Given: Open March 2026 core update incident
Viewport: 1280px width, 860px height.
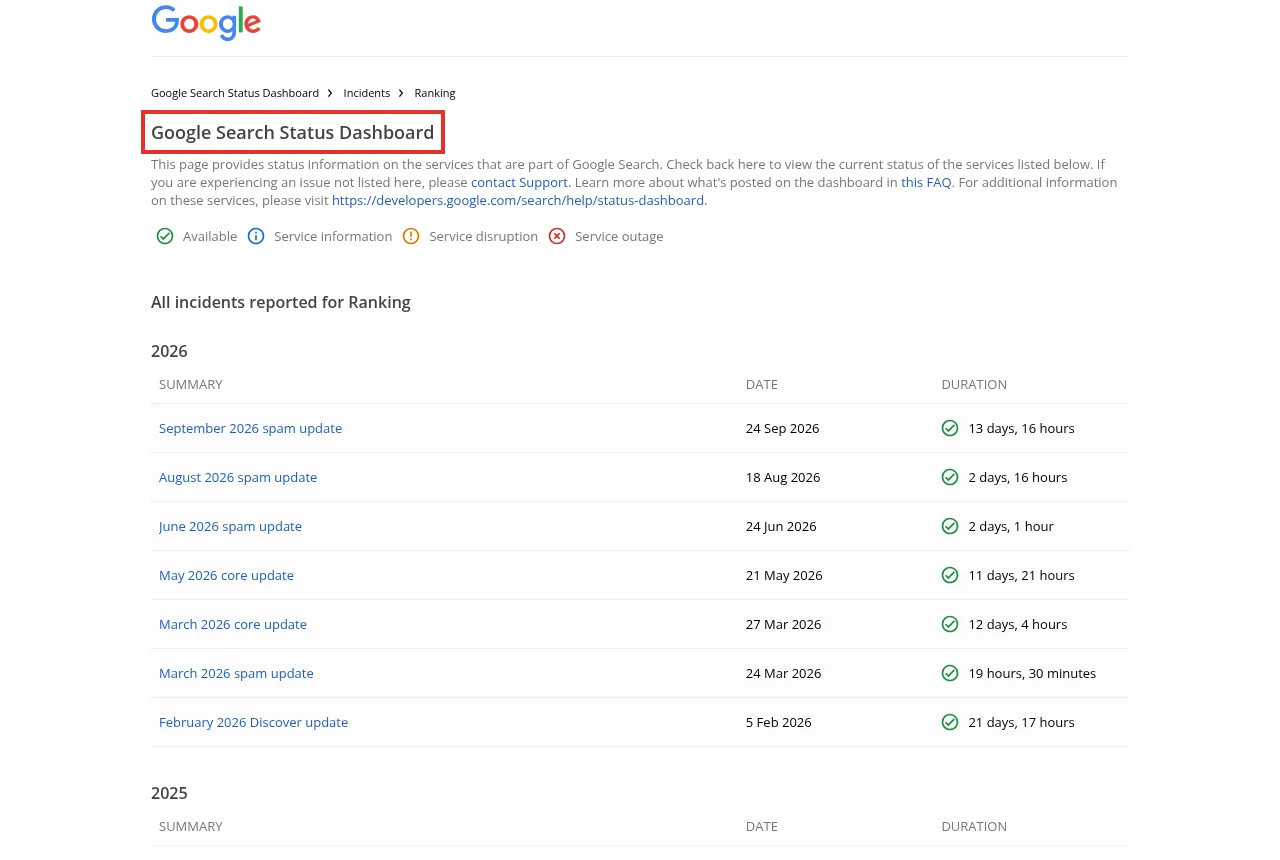Looking at the screenshot, I should (x=233, y=624).
